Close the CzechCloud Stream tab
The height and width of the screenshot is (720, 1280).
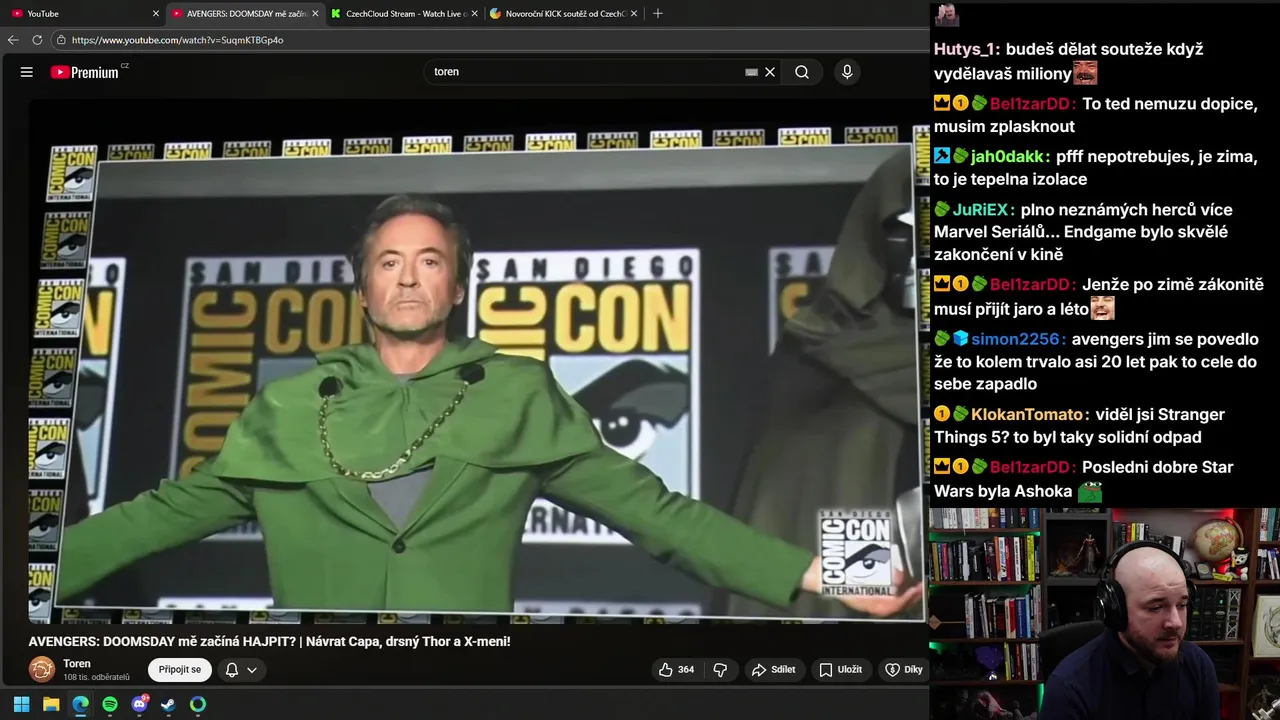[475, 14]
